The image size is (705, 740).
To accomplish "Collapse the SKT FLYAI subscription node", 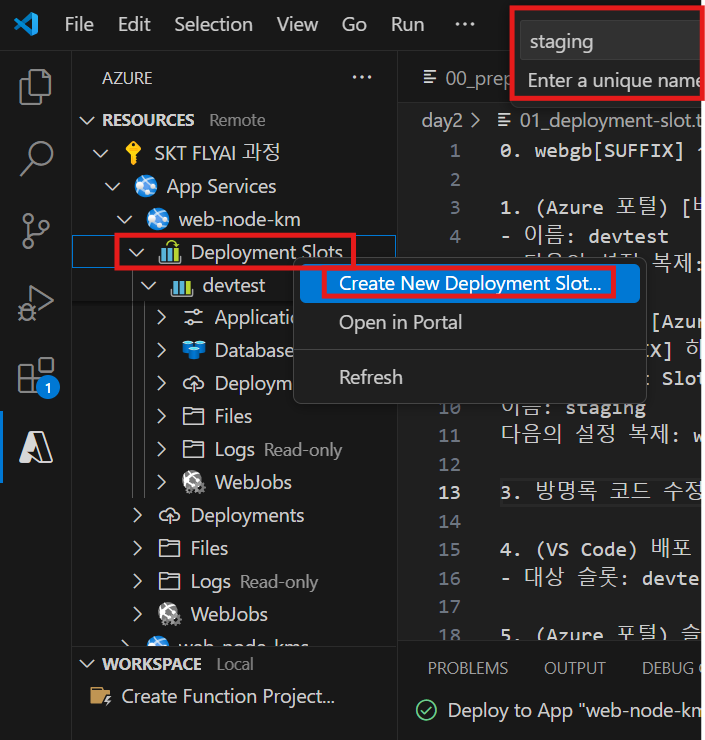I will 101,153.
